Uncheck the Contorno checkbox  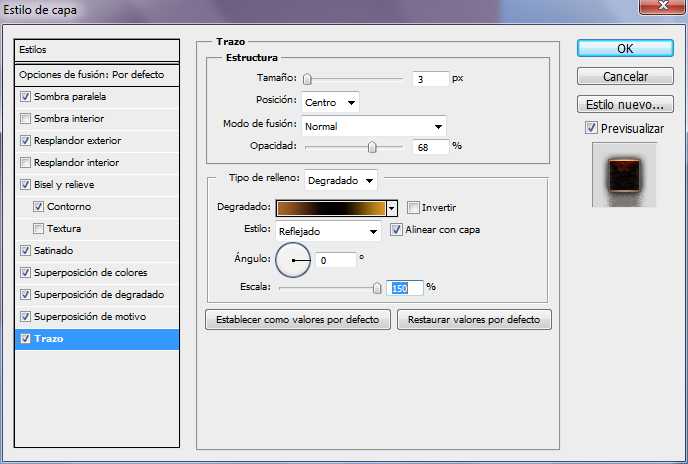click(x=39, y=206)
